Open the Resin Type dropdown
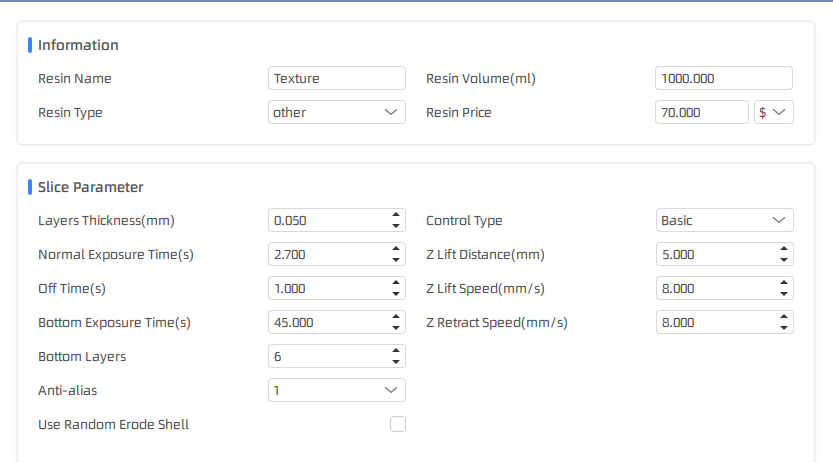 [337, 112]
